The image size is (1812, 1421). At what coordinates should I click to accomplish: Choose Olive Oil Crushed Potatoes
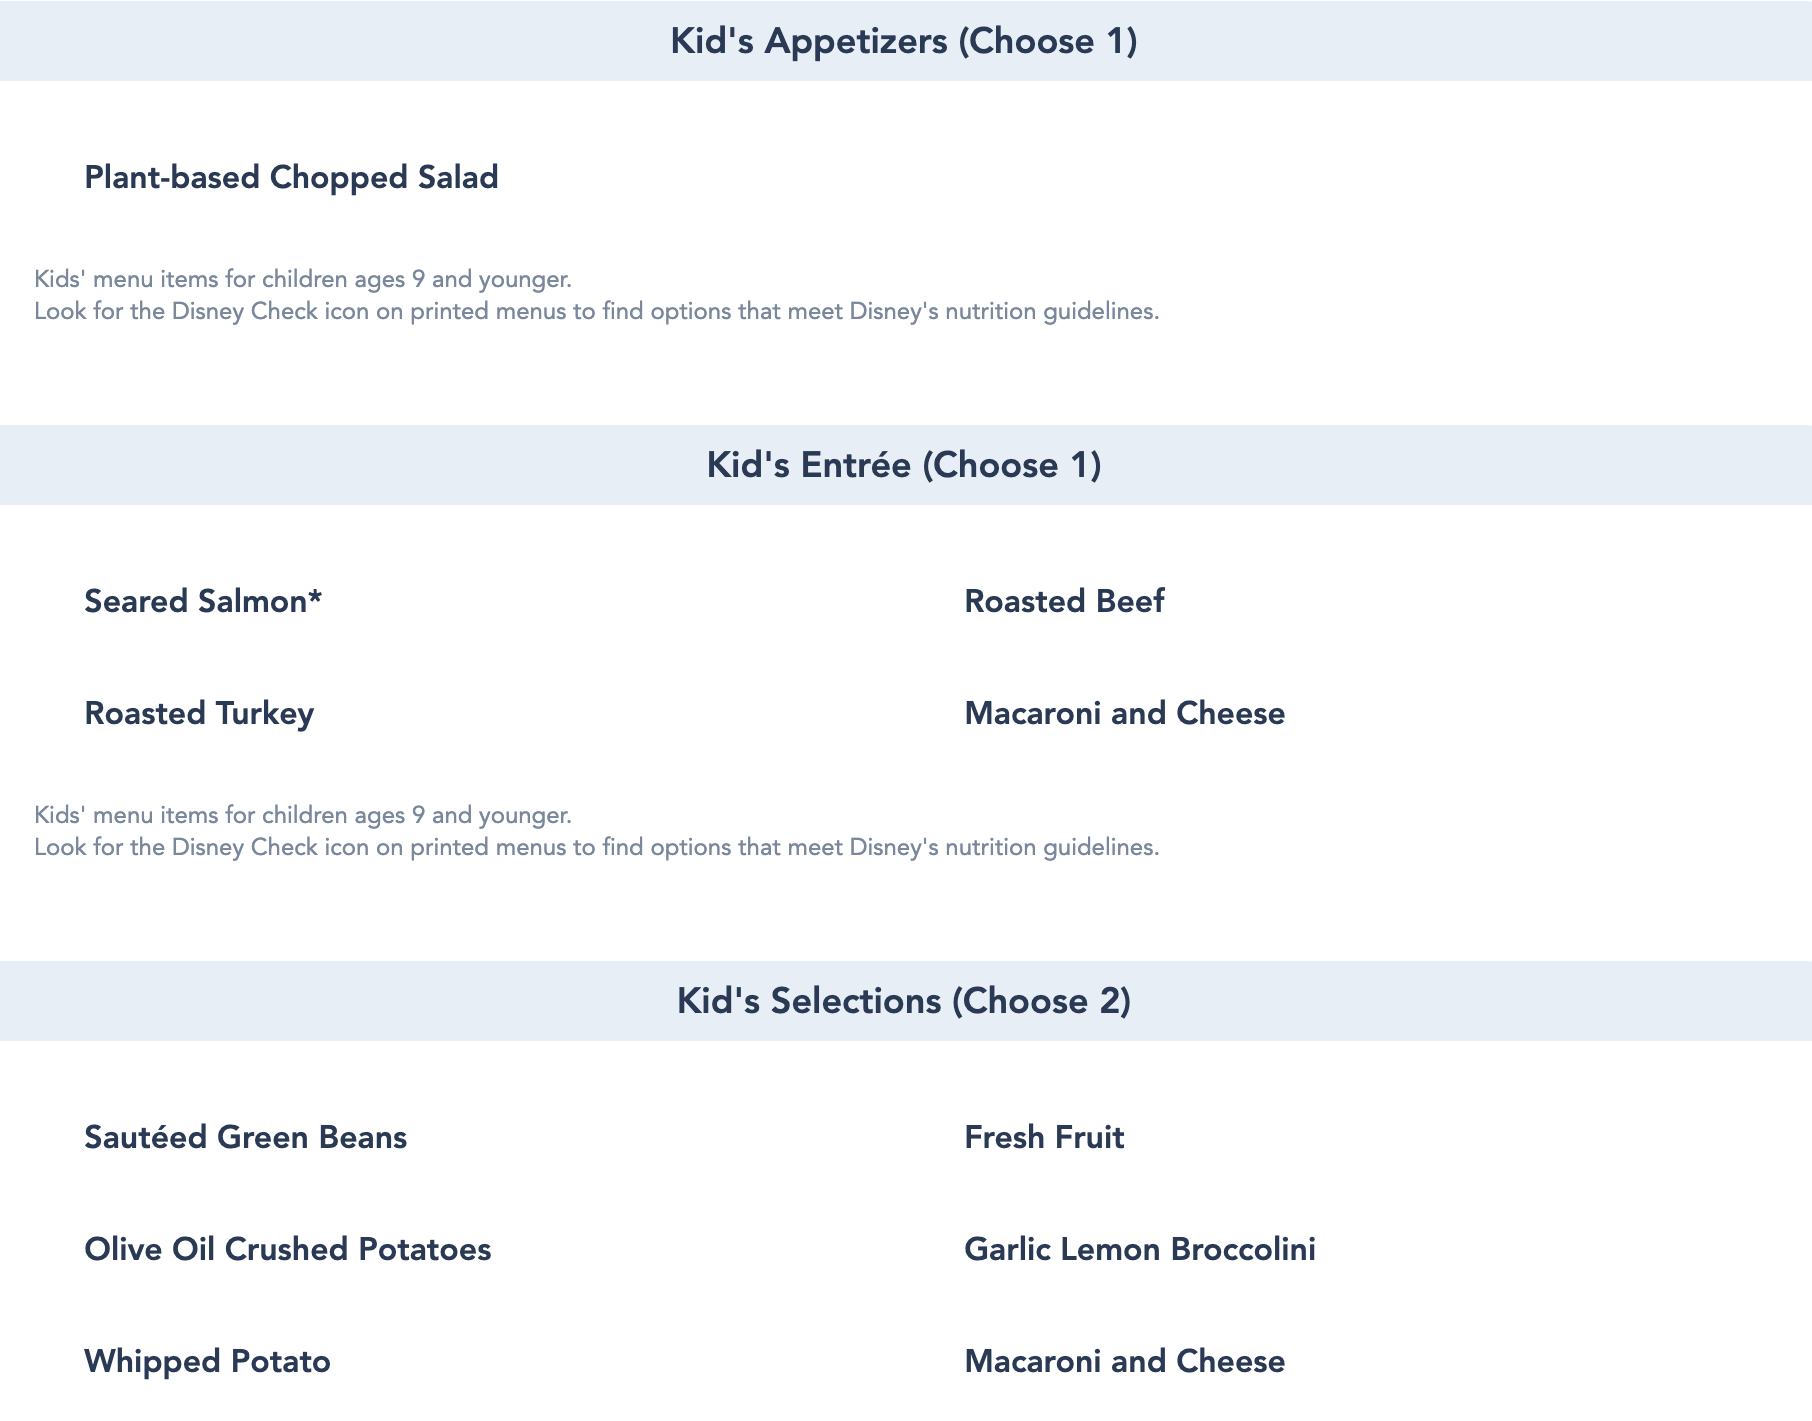tap(288, 1249)
